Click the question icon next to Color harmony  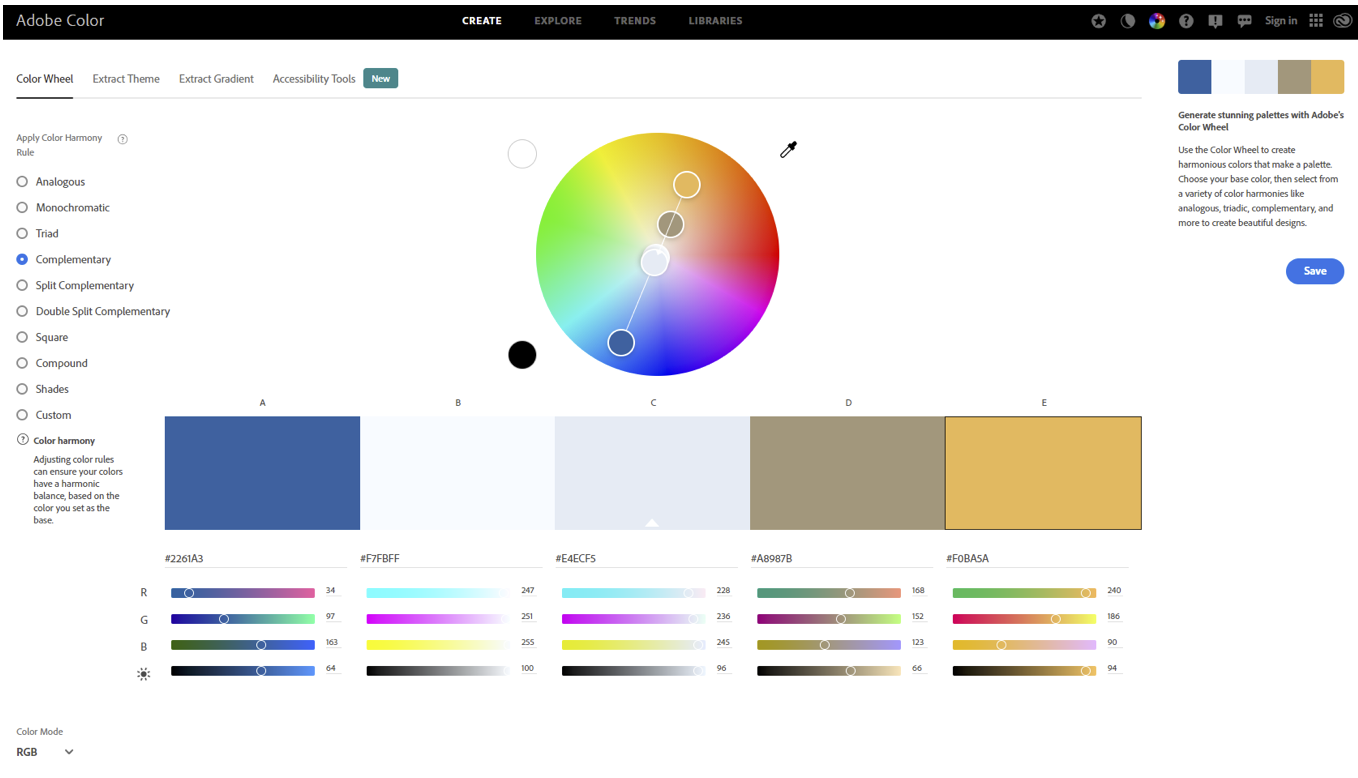[x=23, y=440]
